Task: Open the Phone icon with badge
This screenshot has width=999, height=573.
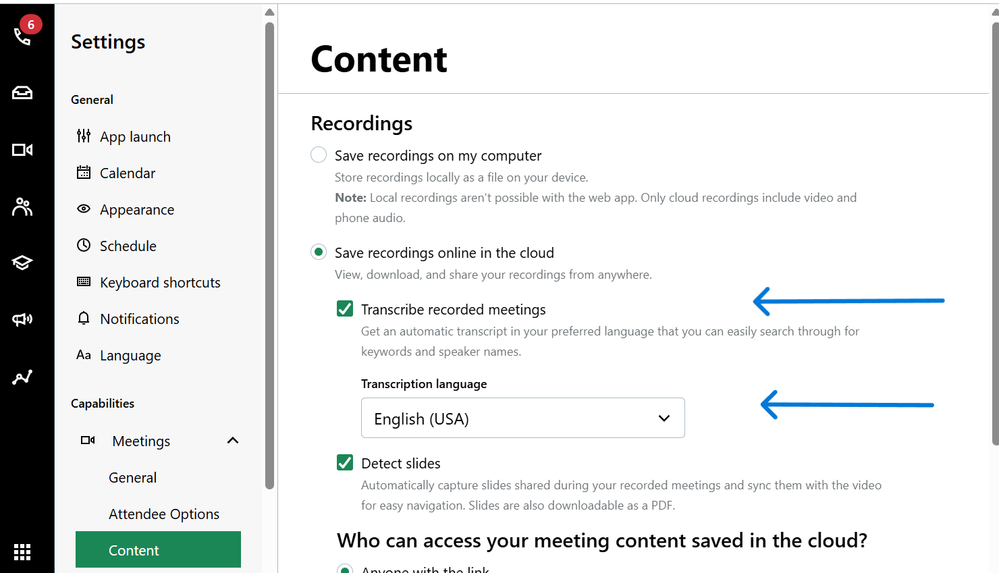Action: (x=22, y=35)
